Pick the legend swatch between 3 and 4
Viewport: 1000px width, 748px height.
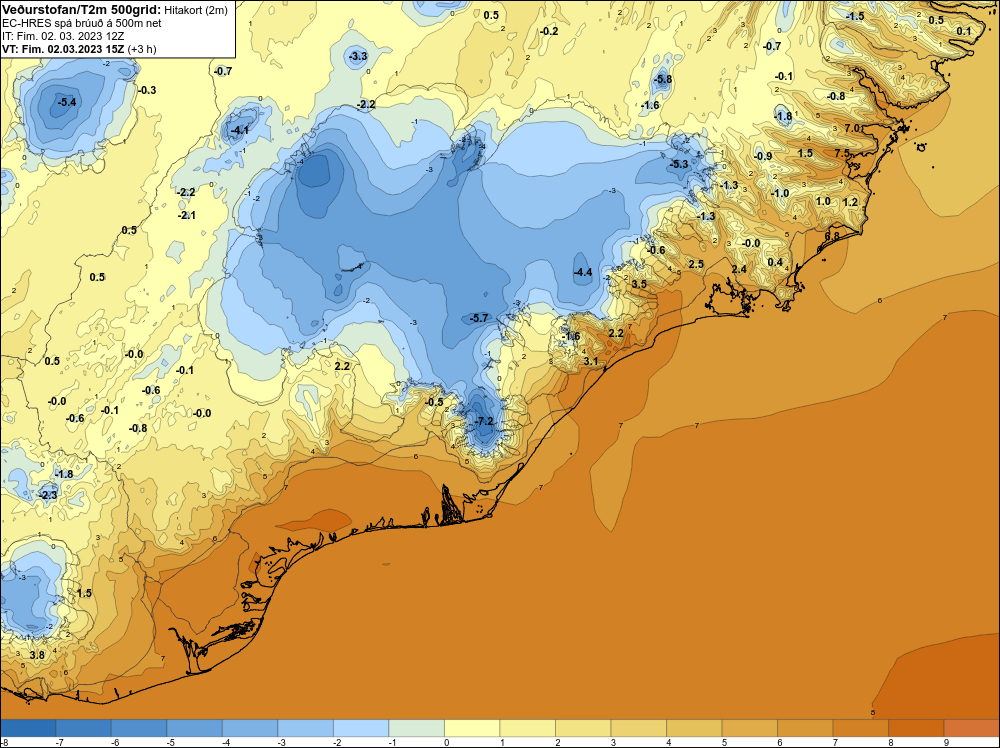[638, 728]
